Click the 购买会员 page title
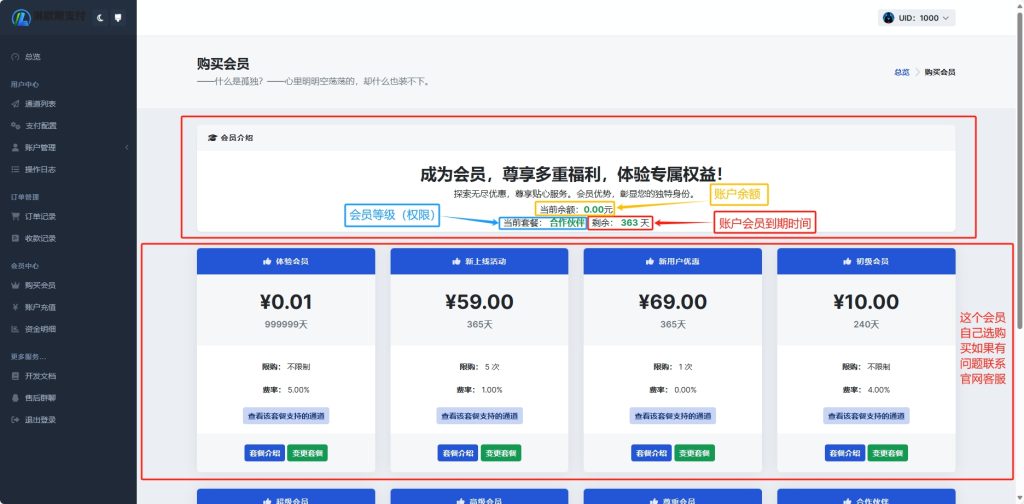1024x504 pixels. click(223, 64)
